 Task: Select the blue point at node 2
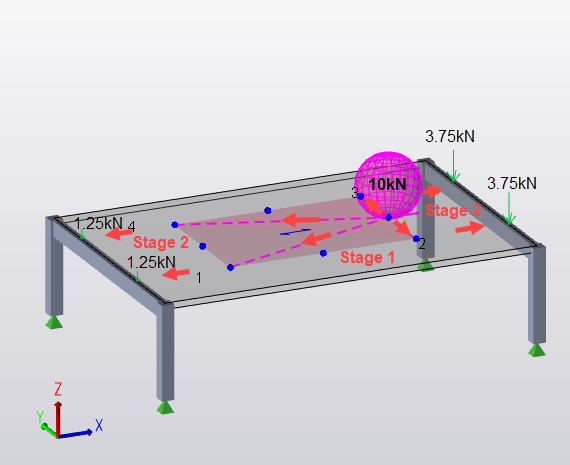tap(416, 239)
